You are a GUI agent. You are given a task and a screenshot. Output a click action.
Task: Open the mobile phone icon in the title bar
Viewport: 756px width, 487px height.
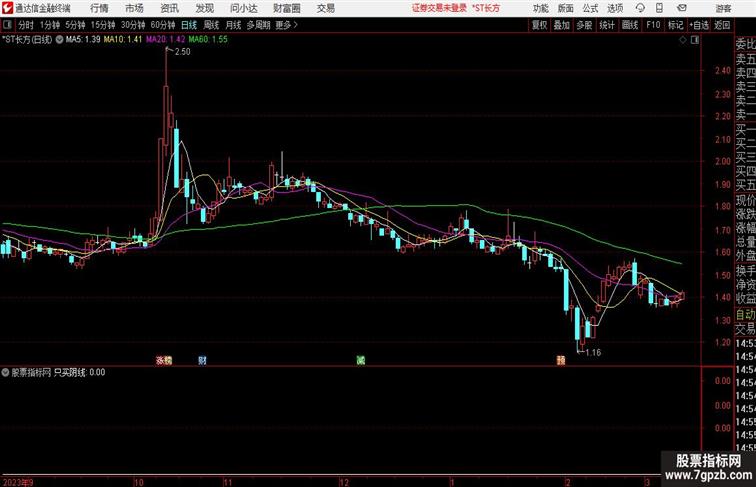point(659,8)
